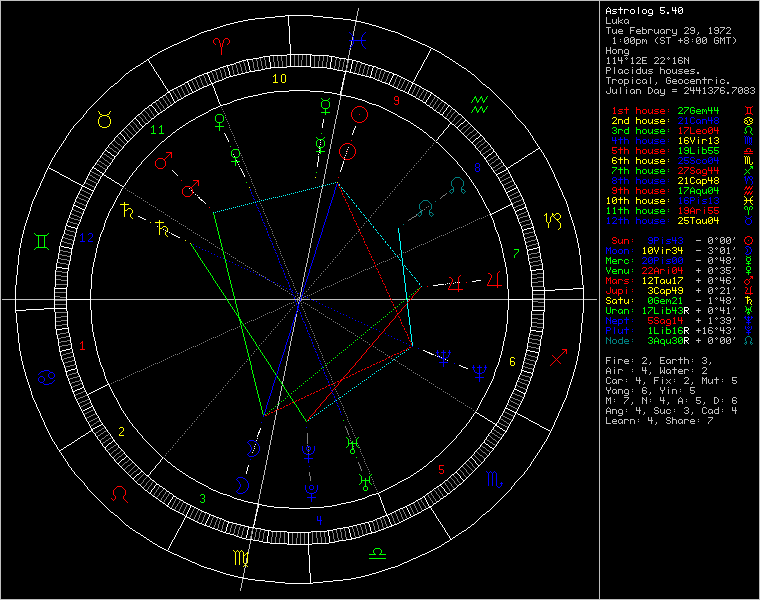The height and width of the screenshot is (600, 760).
Task: Click the outermost blue Neptune trident in the chart
Action: click(479, 372)
